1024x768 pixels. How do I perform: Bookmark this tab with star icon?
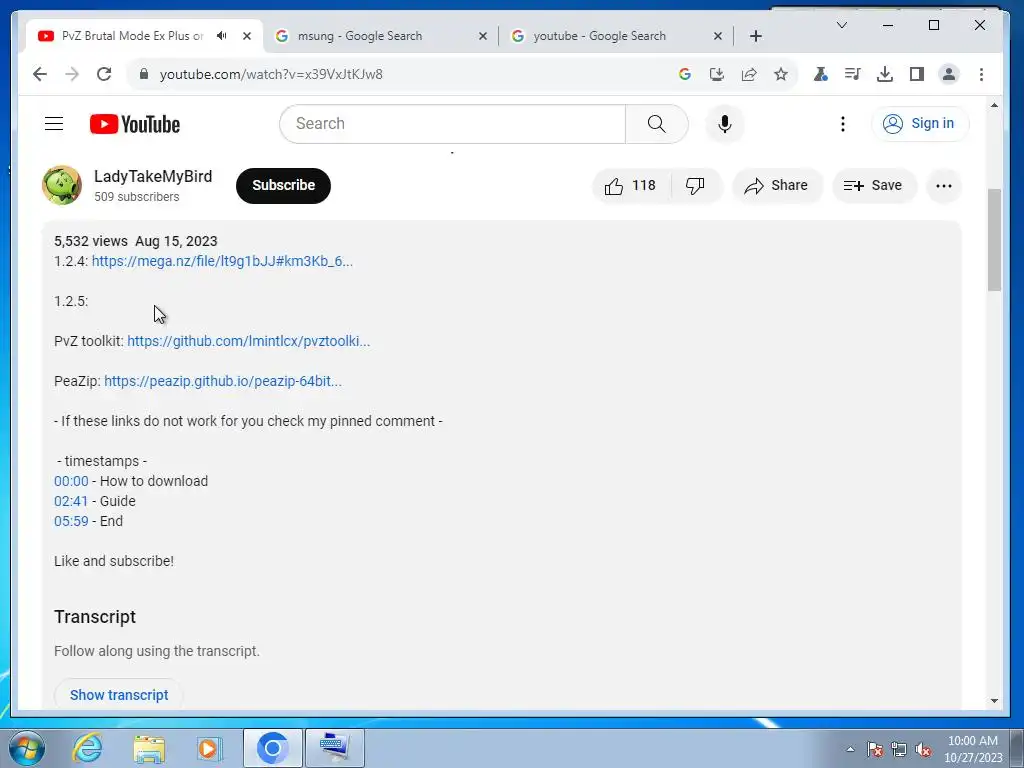780,74
